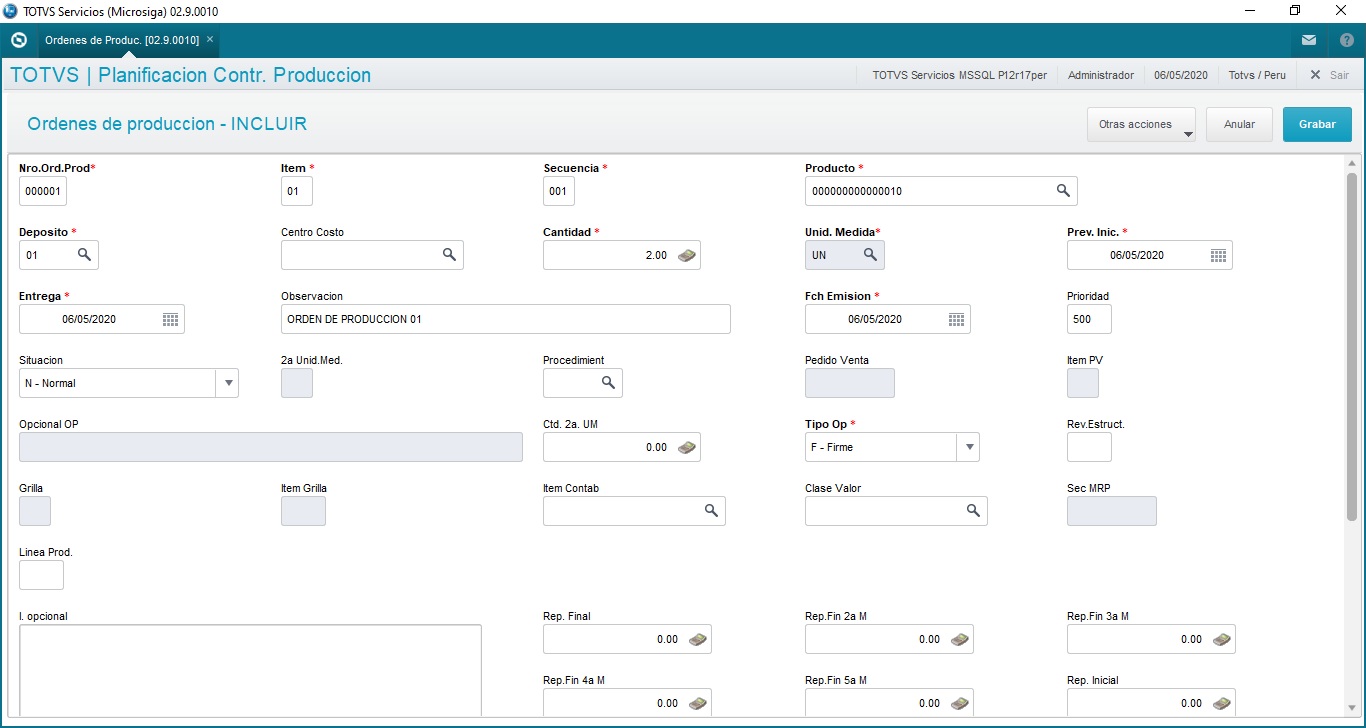Screen dimensions: 1366x728
Task: Open calculator for Rep.Fin 5a M
Action: (960, 703)
